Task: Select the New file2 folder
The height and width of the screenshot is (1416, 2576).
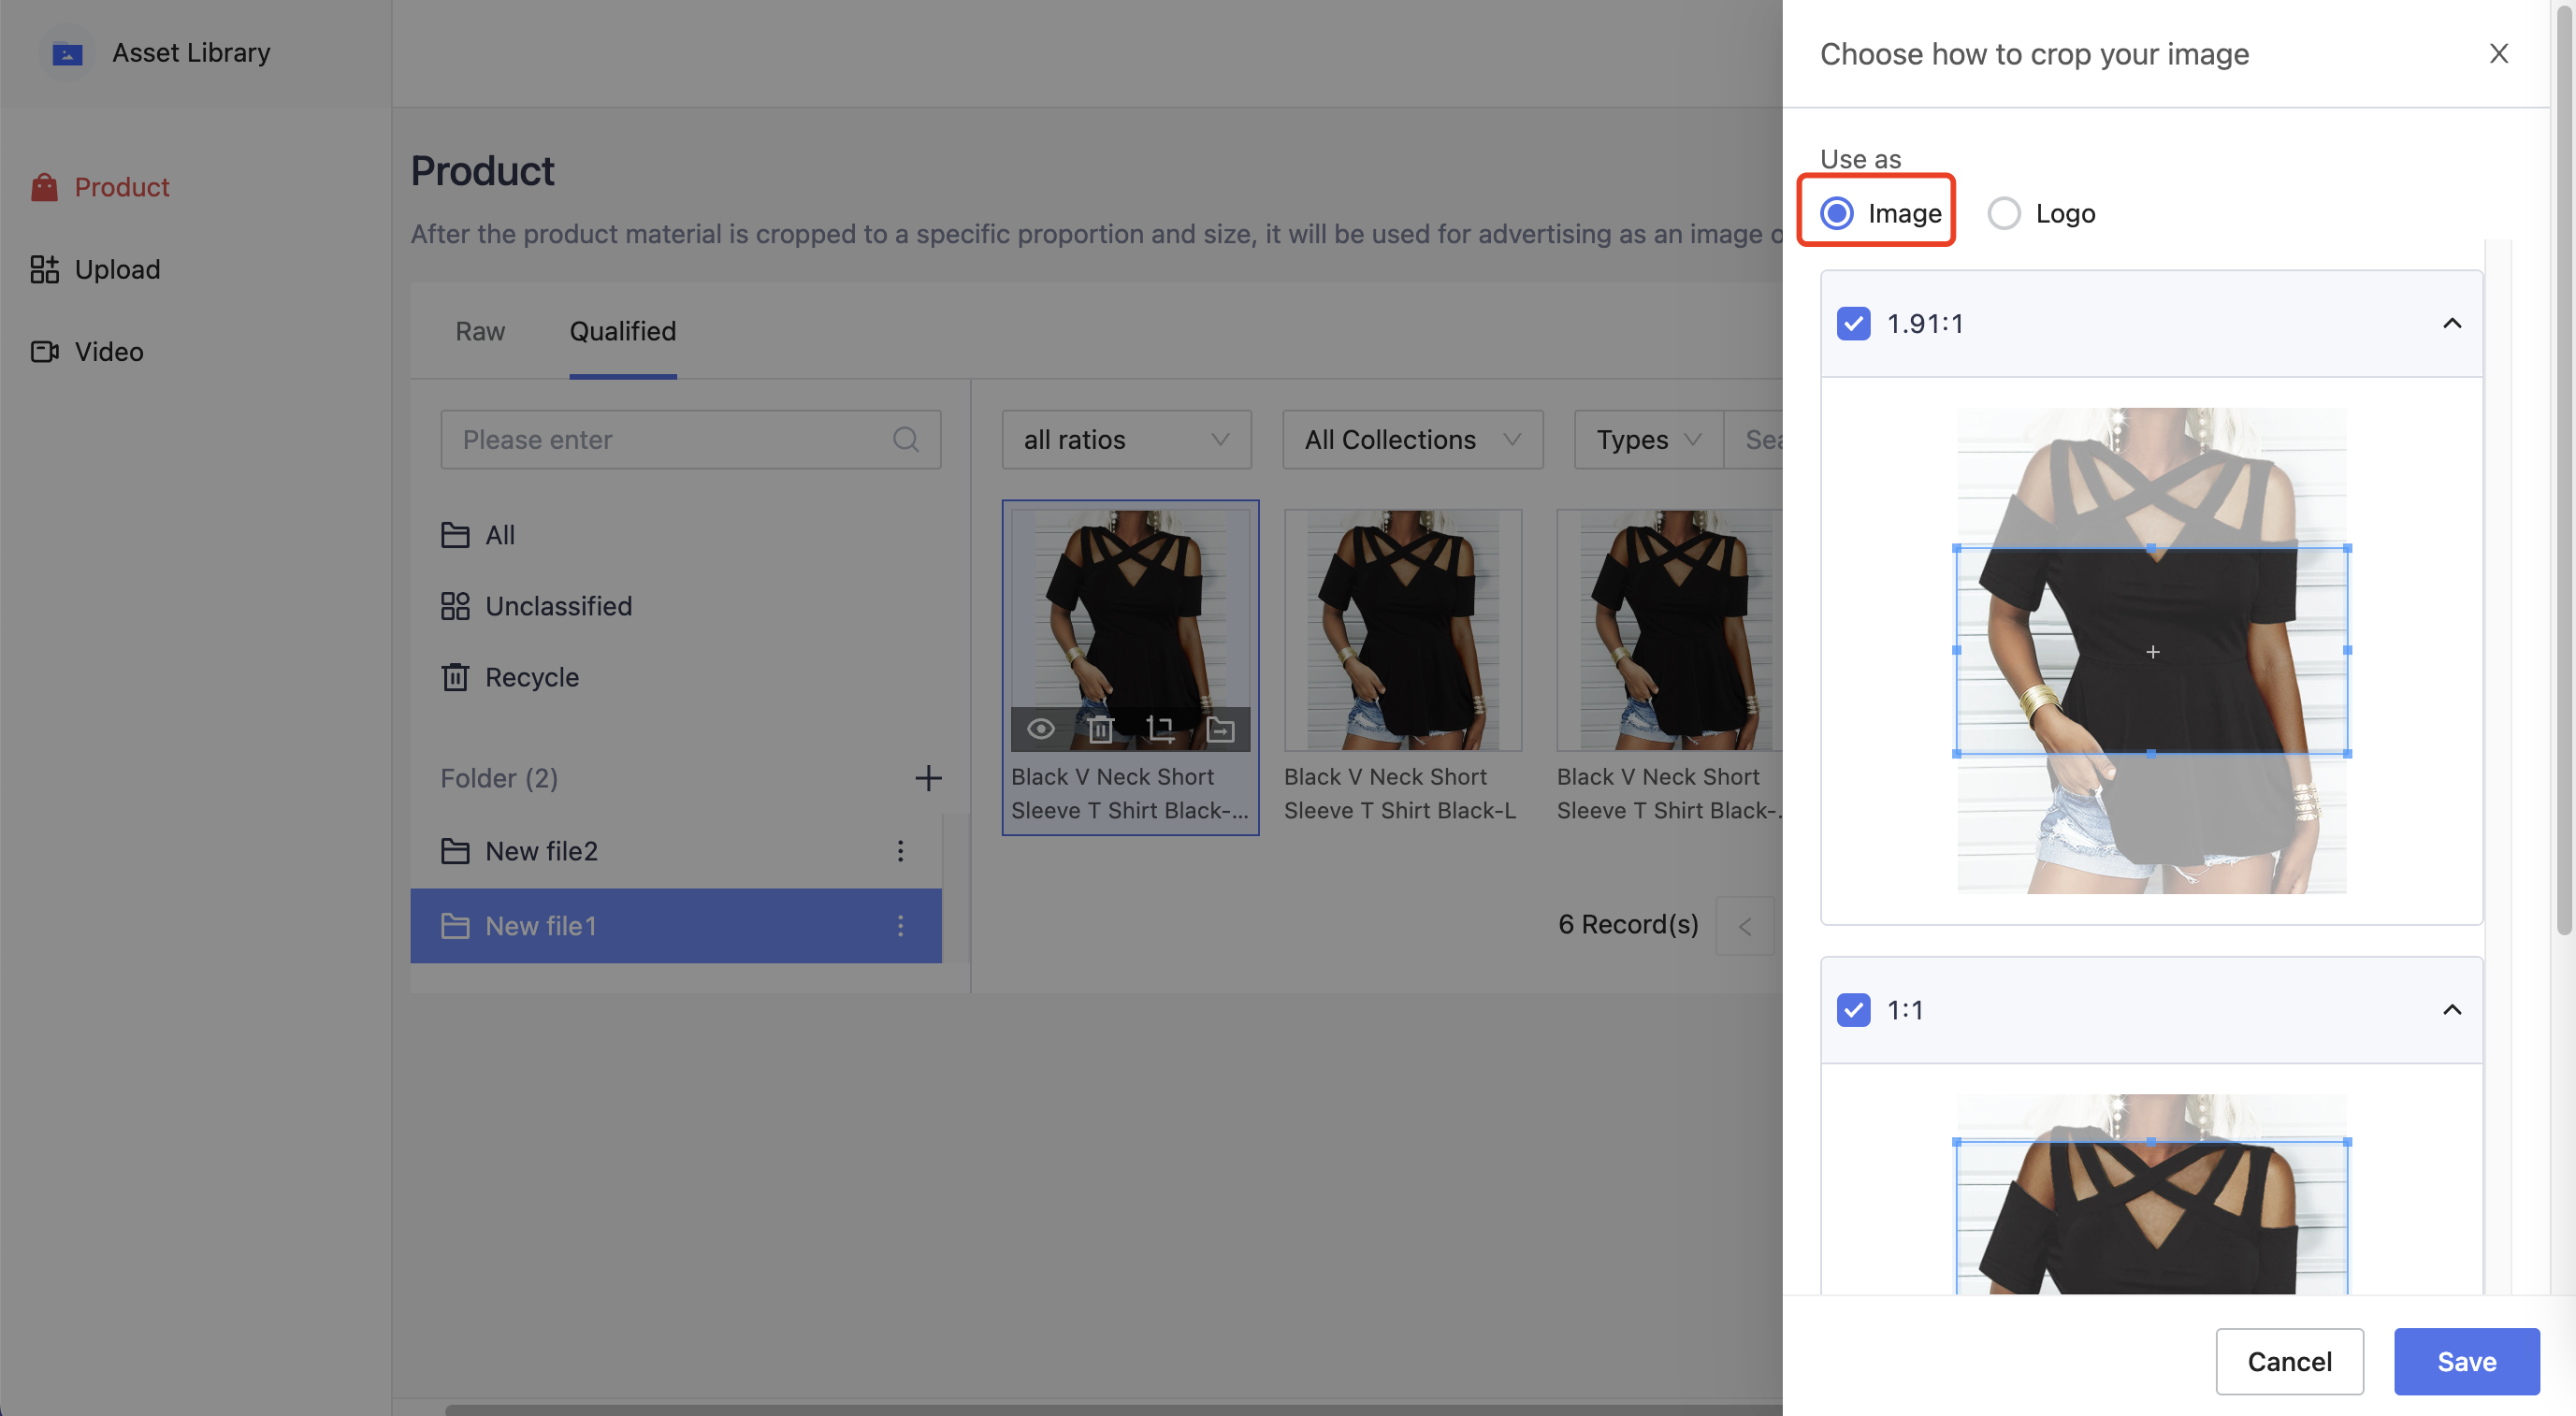Action: tap(676, 851)
